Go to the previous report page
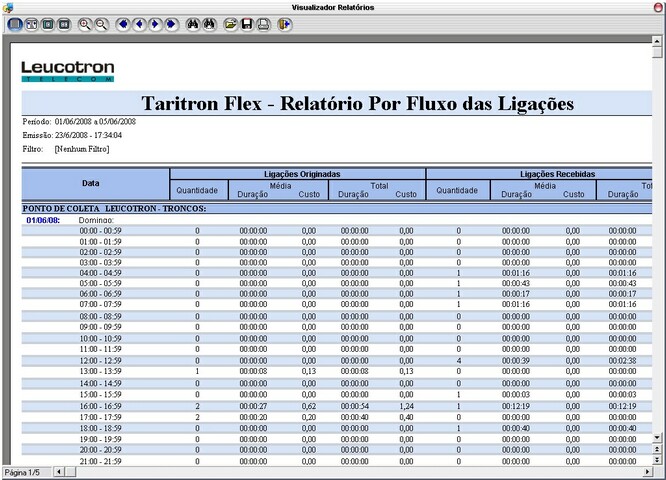 [x=139, y=24]
